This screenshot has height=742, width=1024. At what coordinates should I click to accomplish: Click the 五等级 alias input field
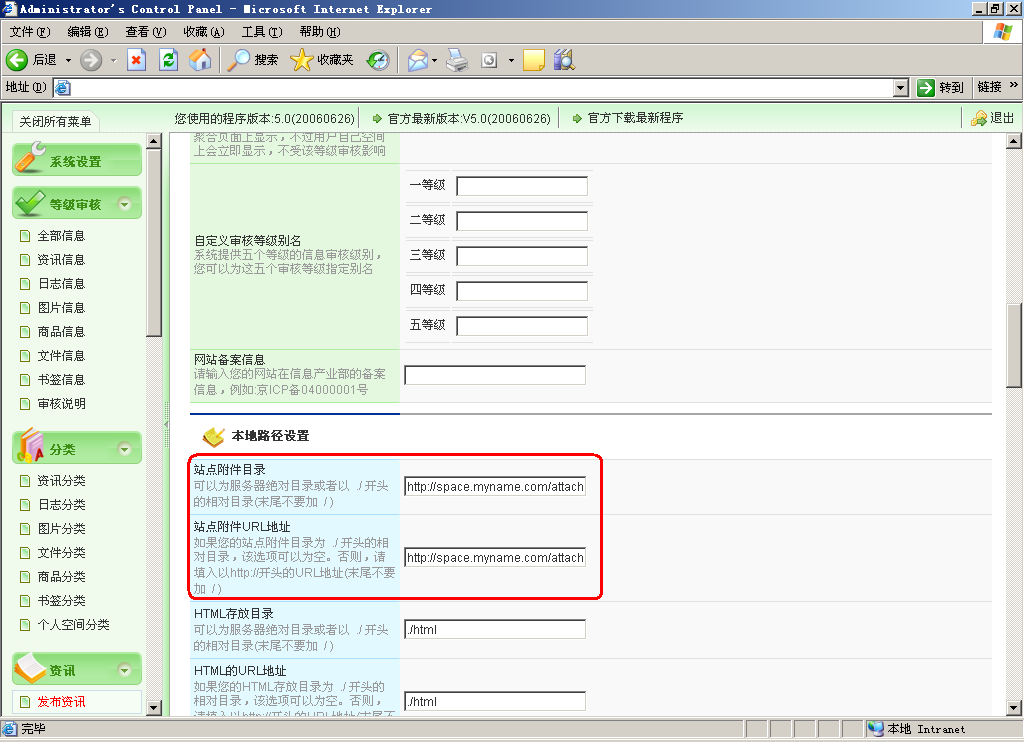(522, 326)
